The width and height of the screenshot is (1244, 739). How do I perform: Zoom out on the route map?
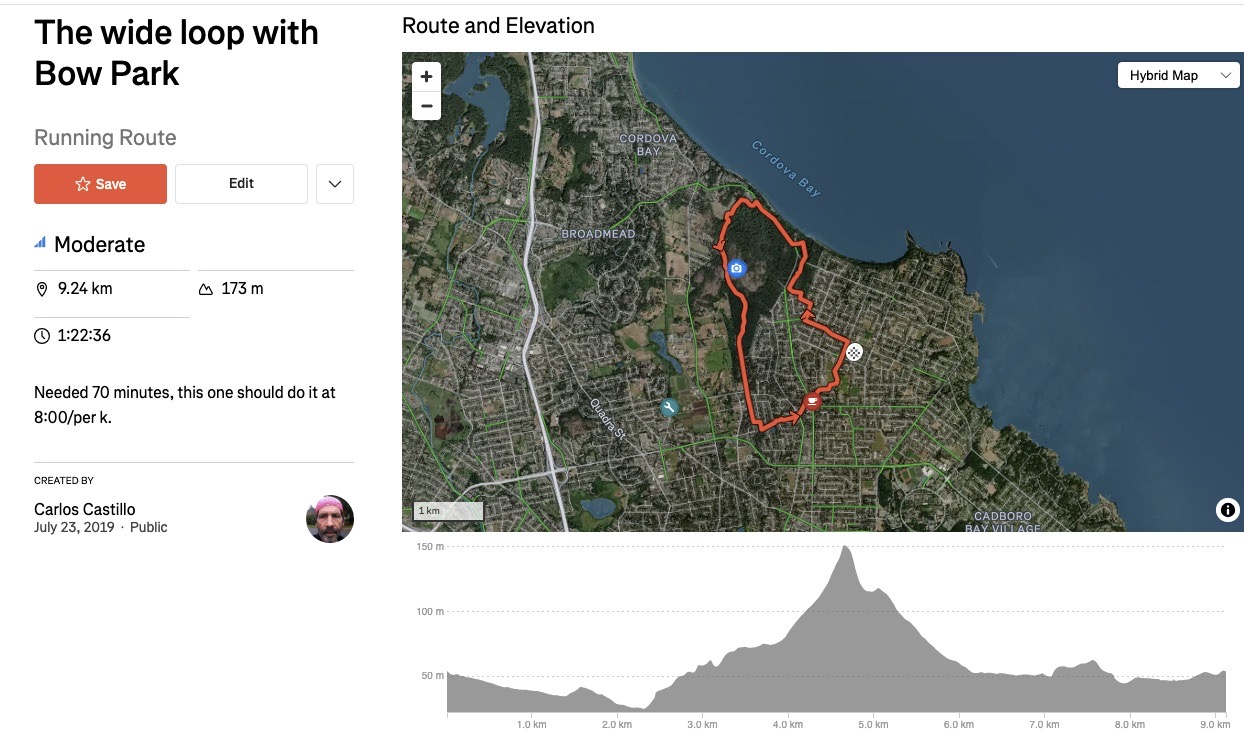click(x=426, y=105)
